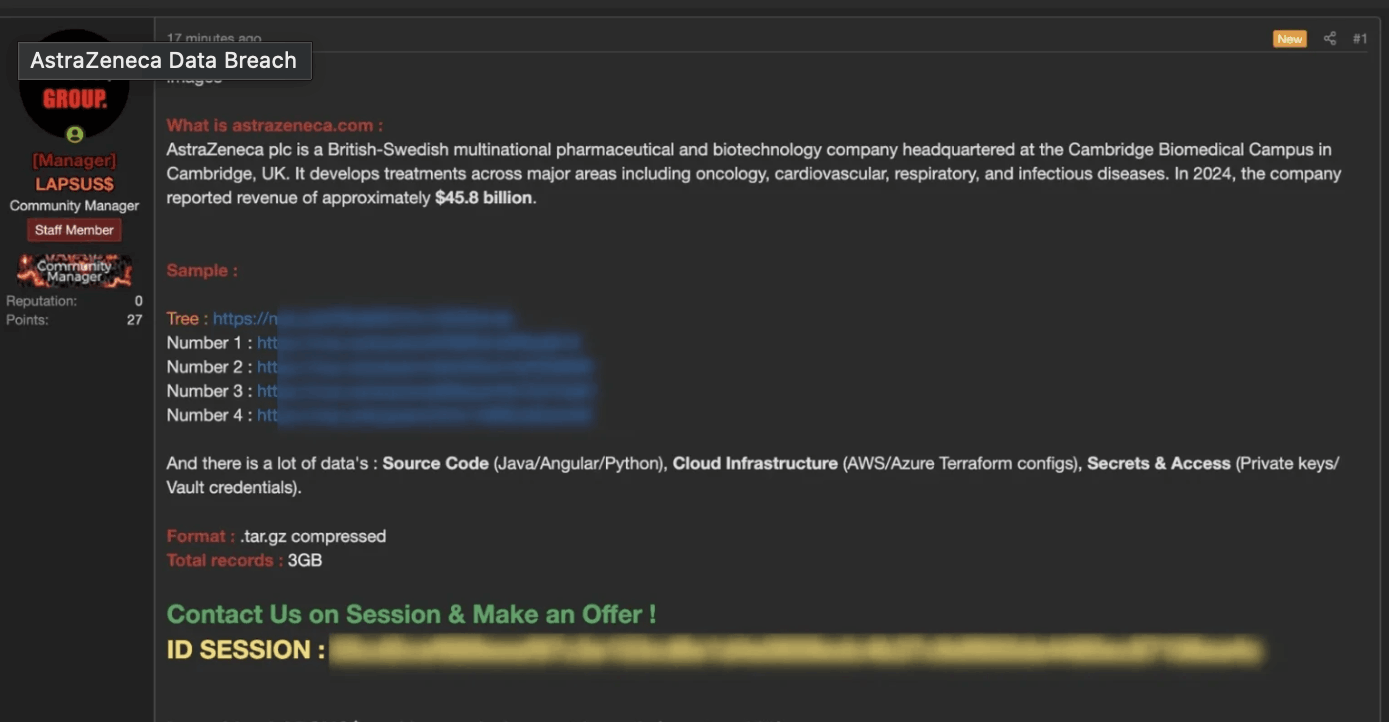Open the Tree sample download link

362,318
